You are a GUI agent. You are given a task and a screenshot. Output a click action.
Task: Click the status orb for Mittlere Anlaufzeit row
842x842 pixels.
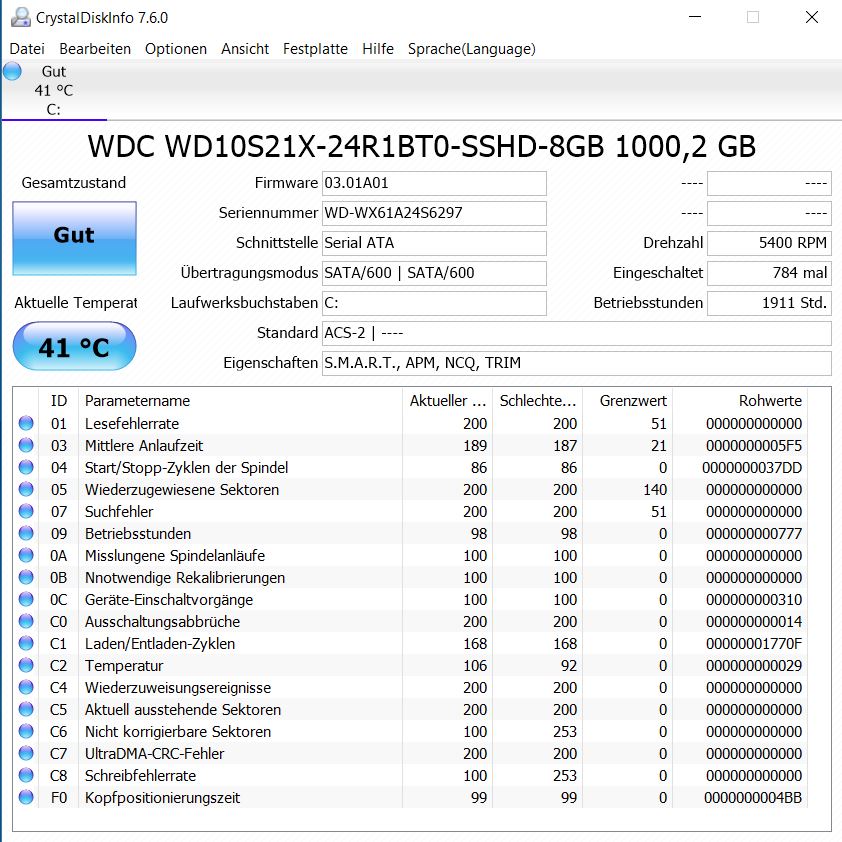(26, 445)
